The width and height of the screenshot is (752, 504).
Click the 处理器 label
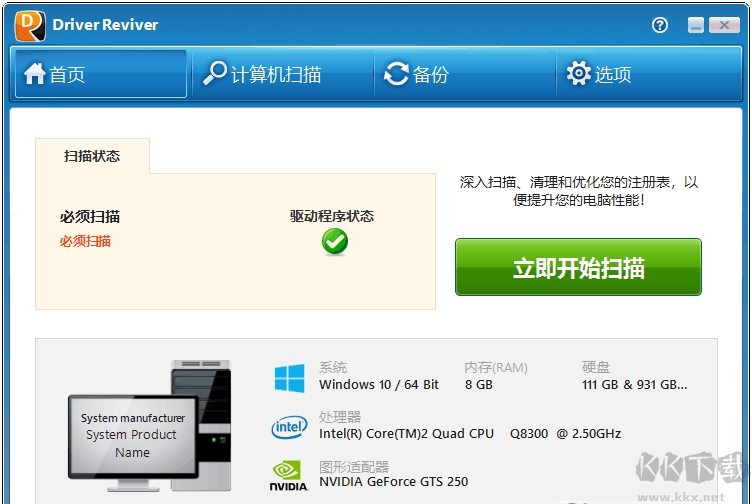[x=340, y=417]
